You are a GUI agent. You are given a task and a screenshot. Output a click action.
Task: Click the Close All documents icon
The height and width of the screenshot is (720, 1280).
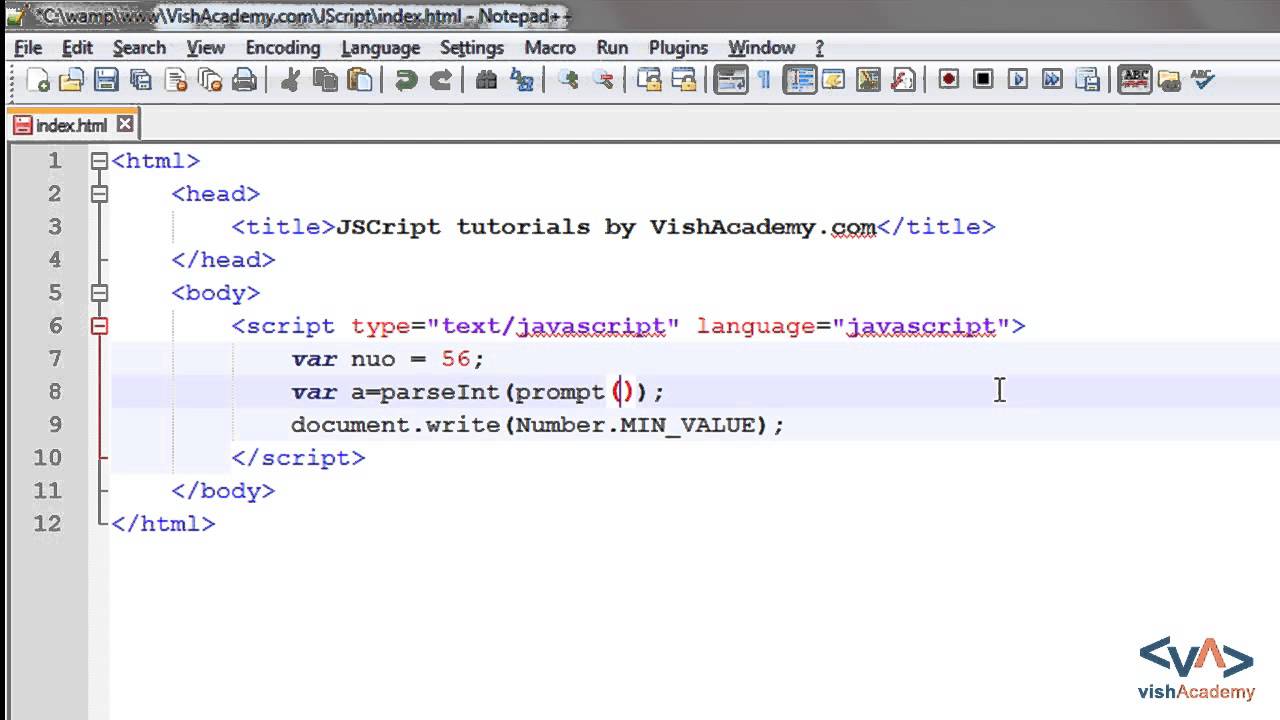click(210, 80)
